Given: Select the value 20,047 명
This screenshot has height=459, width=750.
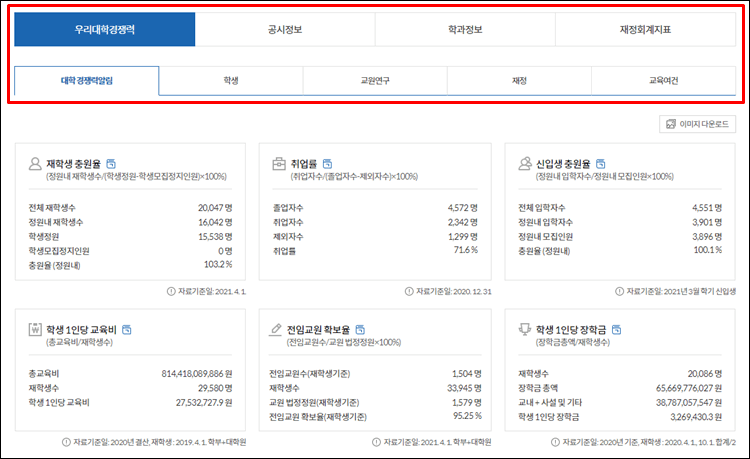Looking at the screenshot, I should [x=215, y=208].
